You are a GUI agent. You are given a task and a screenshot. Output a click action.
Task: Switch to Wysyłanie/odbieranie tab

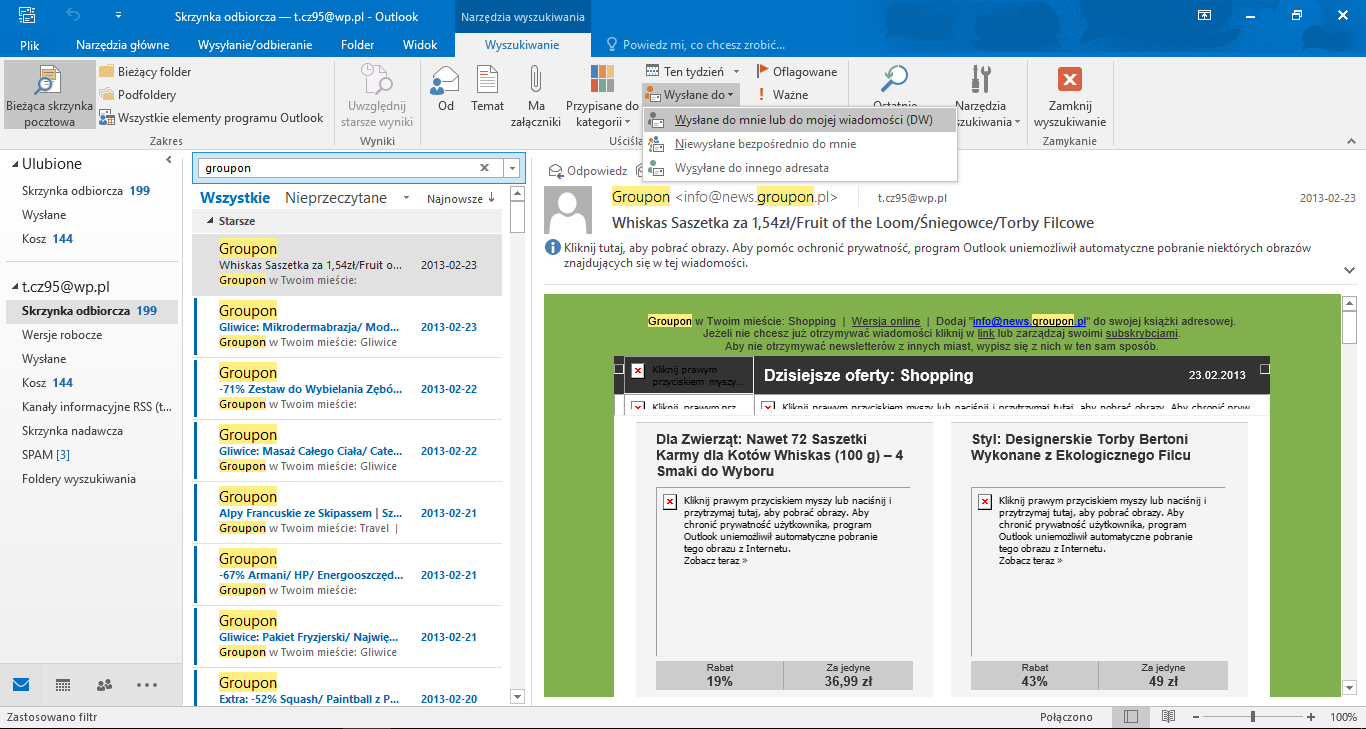tap(255, 45)
